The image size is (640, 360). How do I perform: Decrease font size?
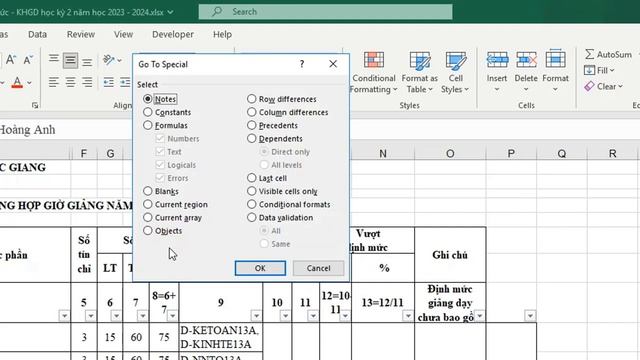tap(28, 60)
